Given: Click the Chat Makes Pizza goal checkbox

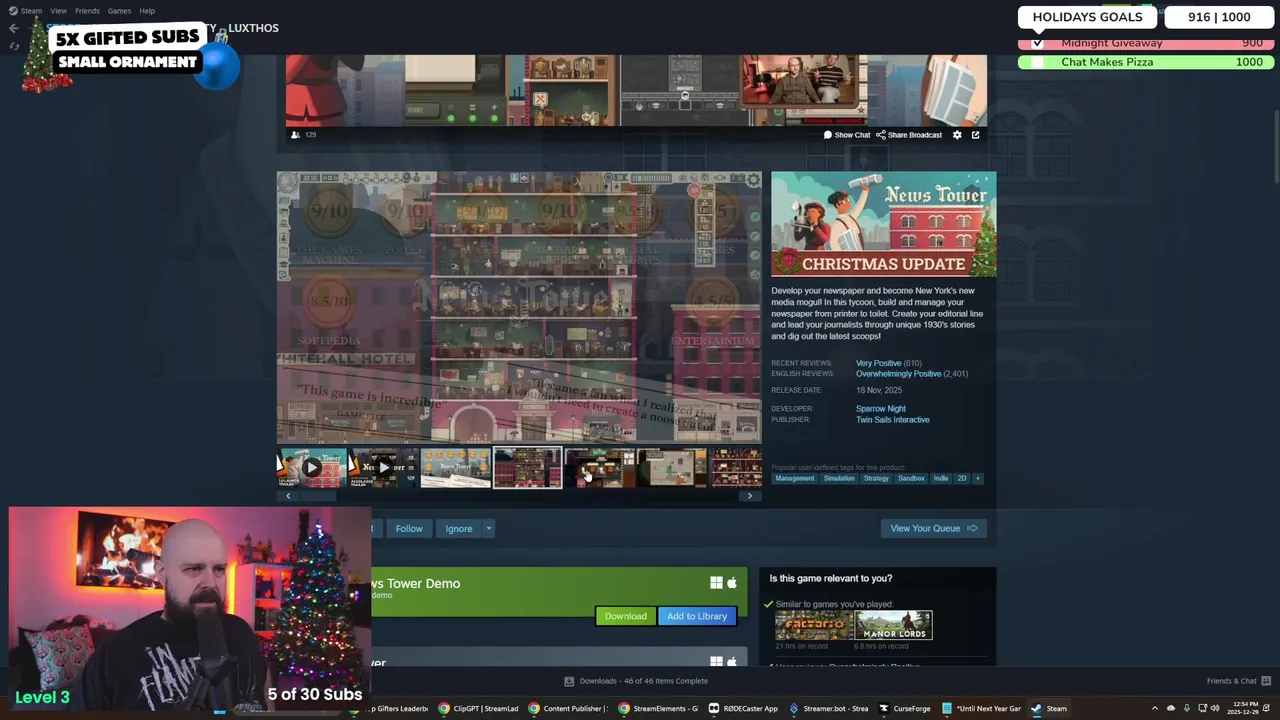Looking at the screenshot, I should click(x=1037, y=62).
